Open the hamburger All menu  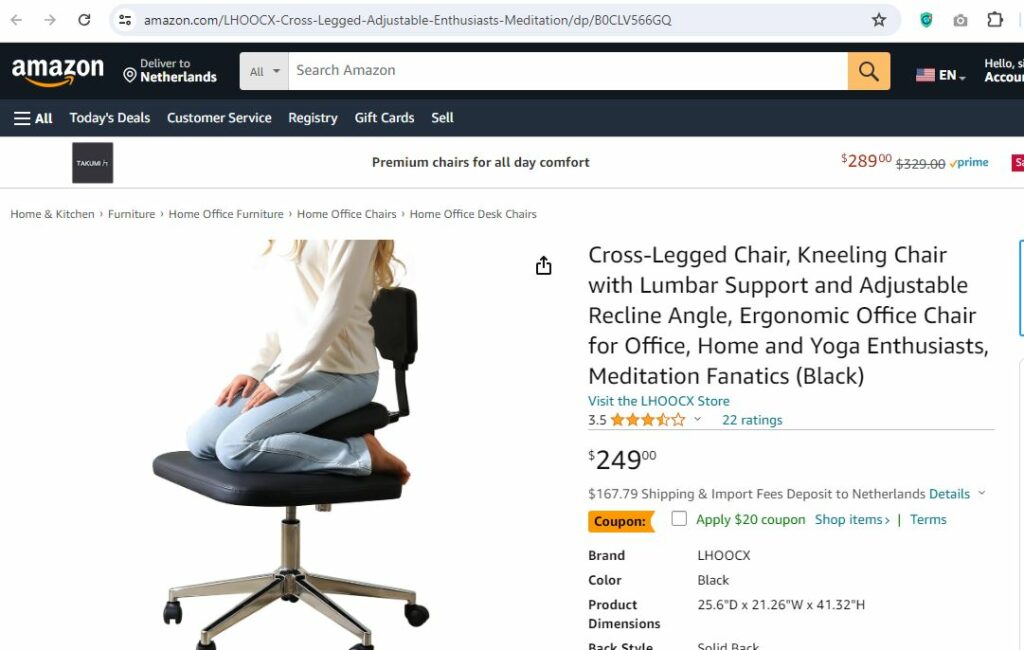click(33, 118)
